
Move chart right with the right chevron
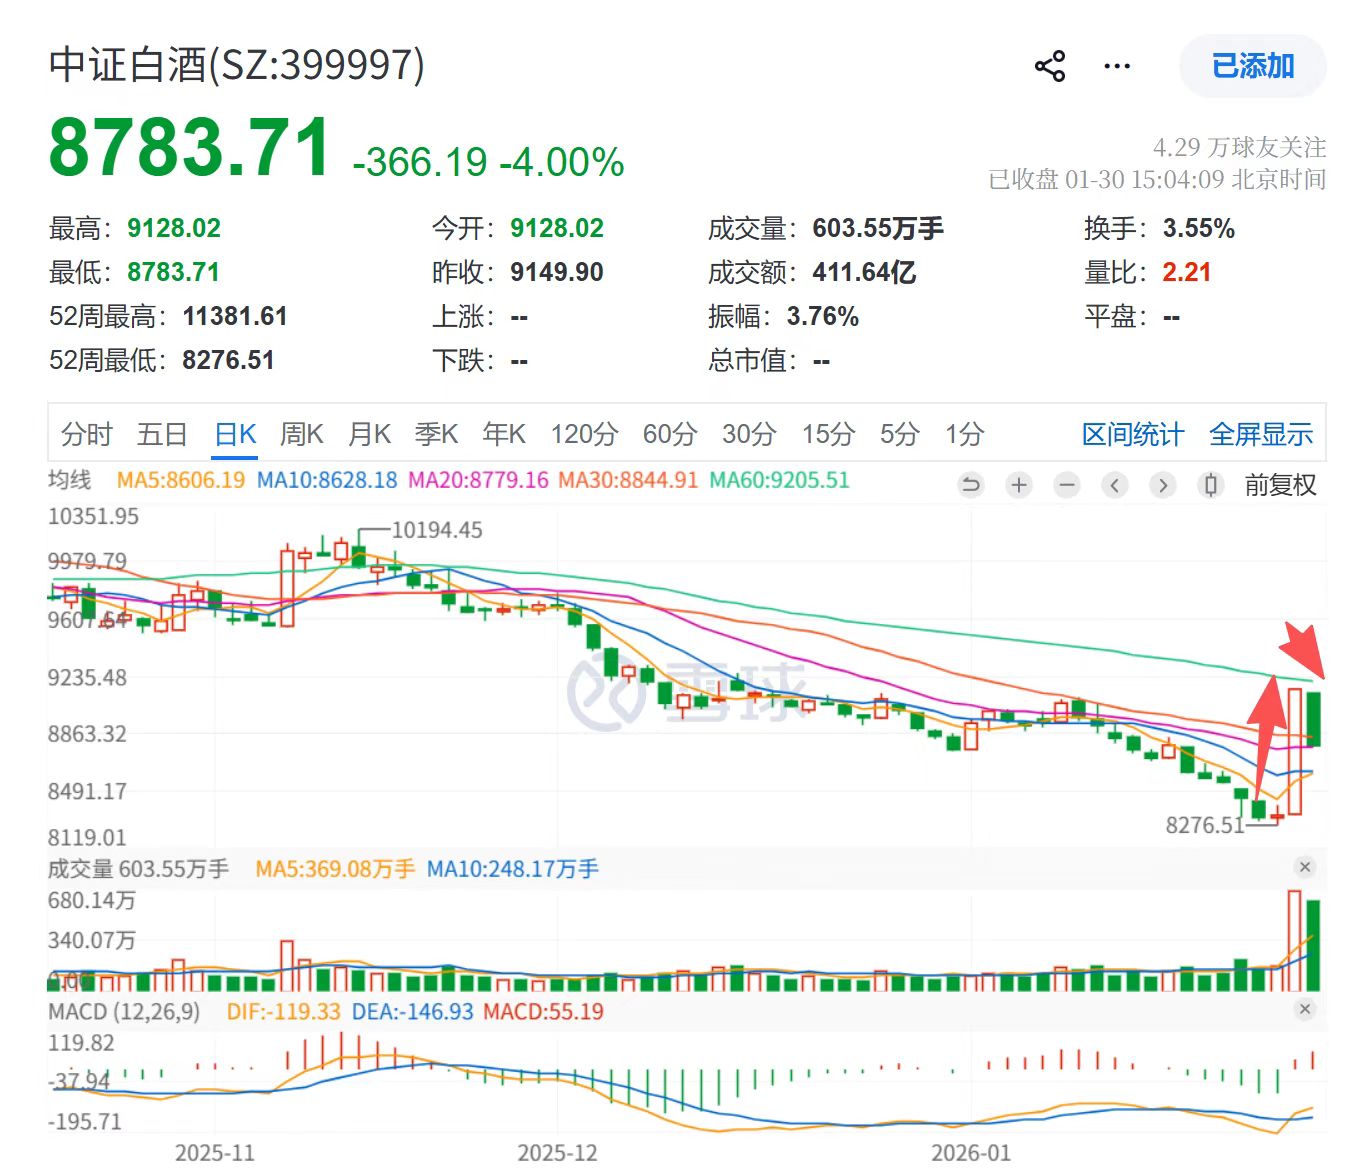[1162, 485]
